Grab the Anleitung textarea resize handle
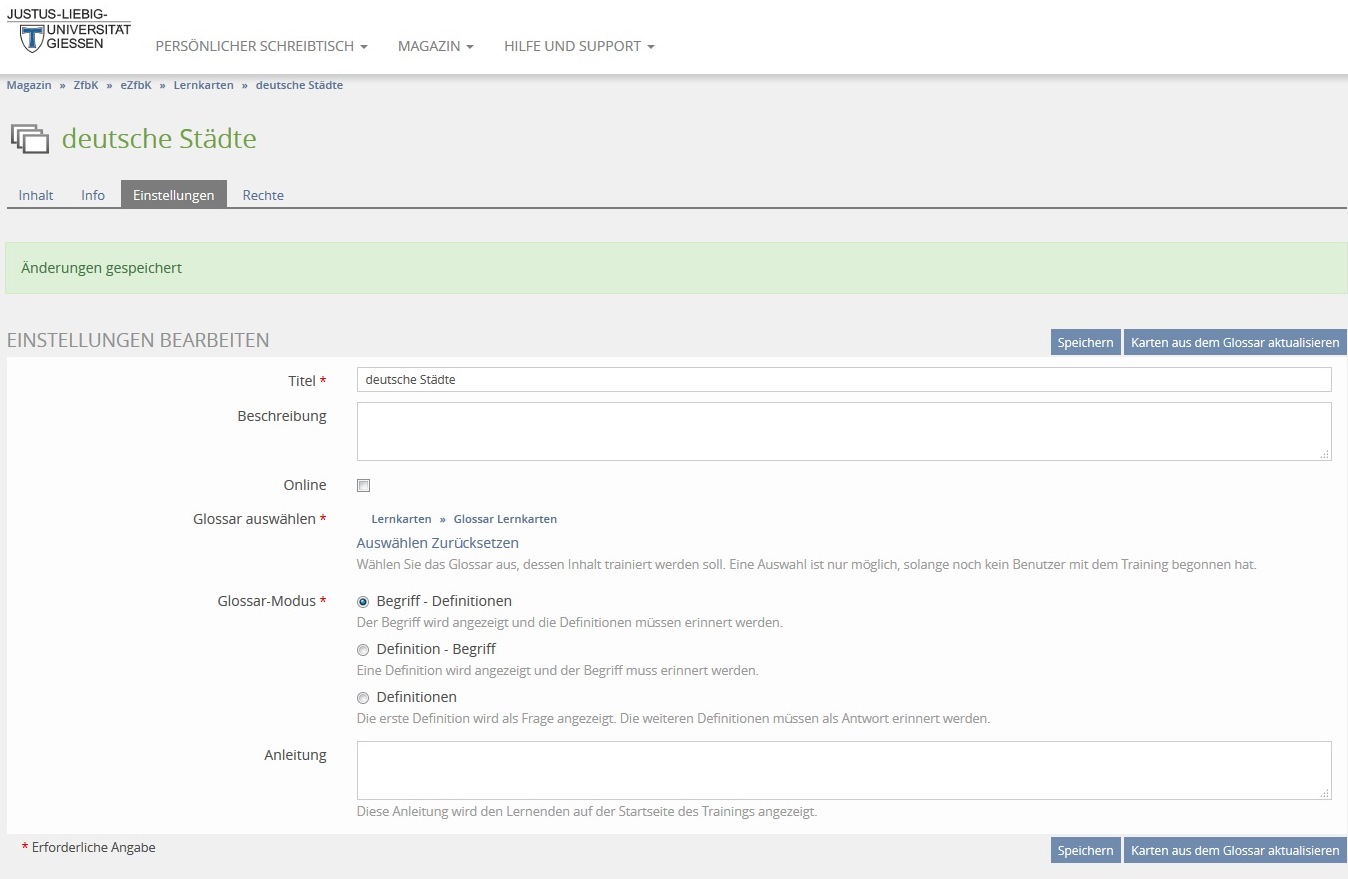The image size is (1348, 879). pyautogui.click(x=1324, y=793)
